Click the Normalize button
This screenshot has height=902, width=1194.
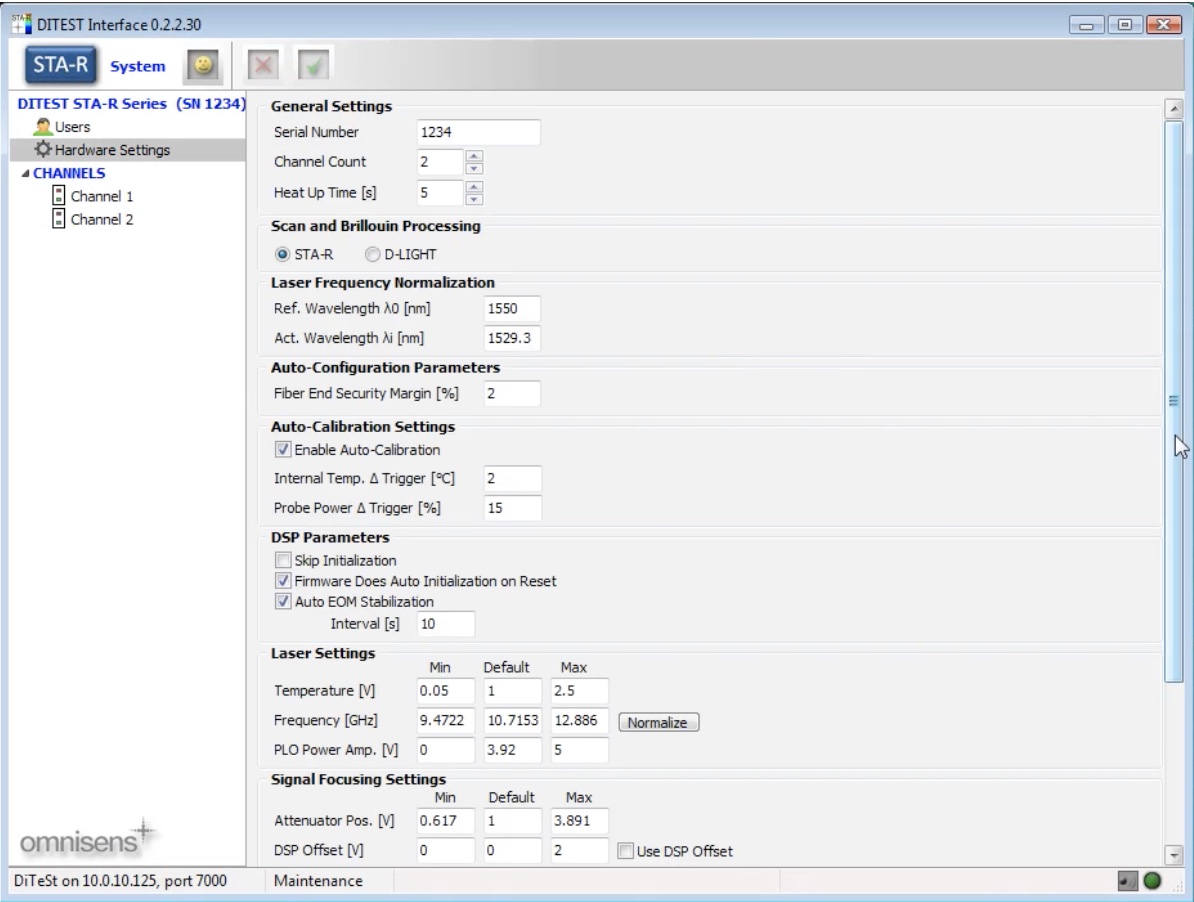pos(658,722)
